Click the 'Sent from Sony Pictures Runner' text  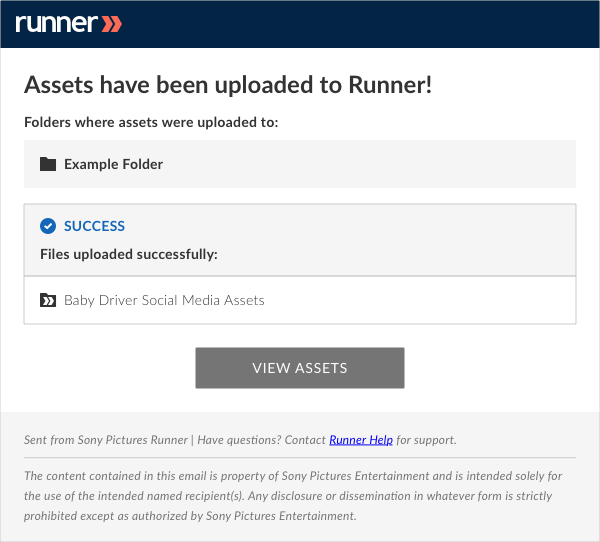point(106,440)
